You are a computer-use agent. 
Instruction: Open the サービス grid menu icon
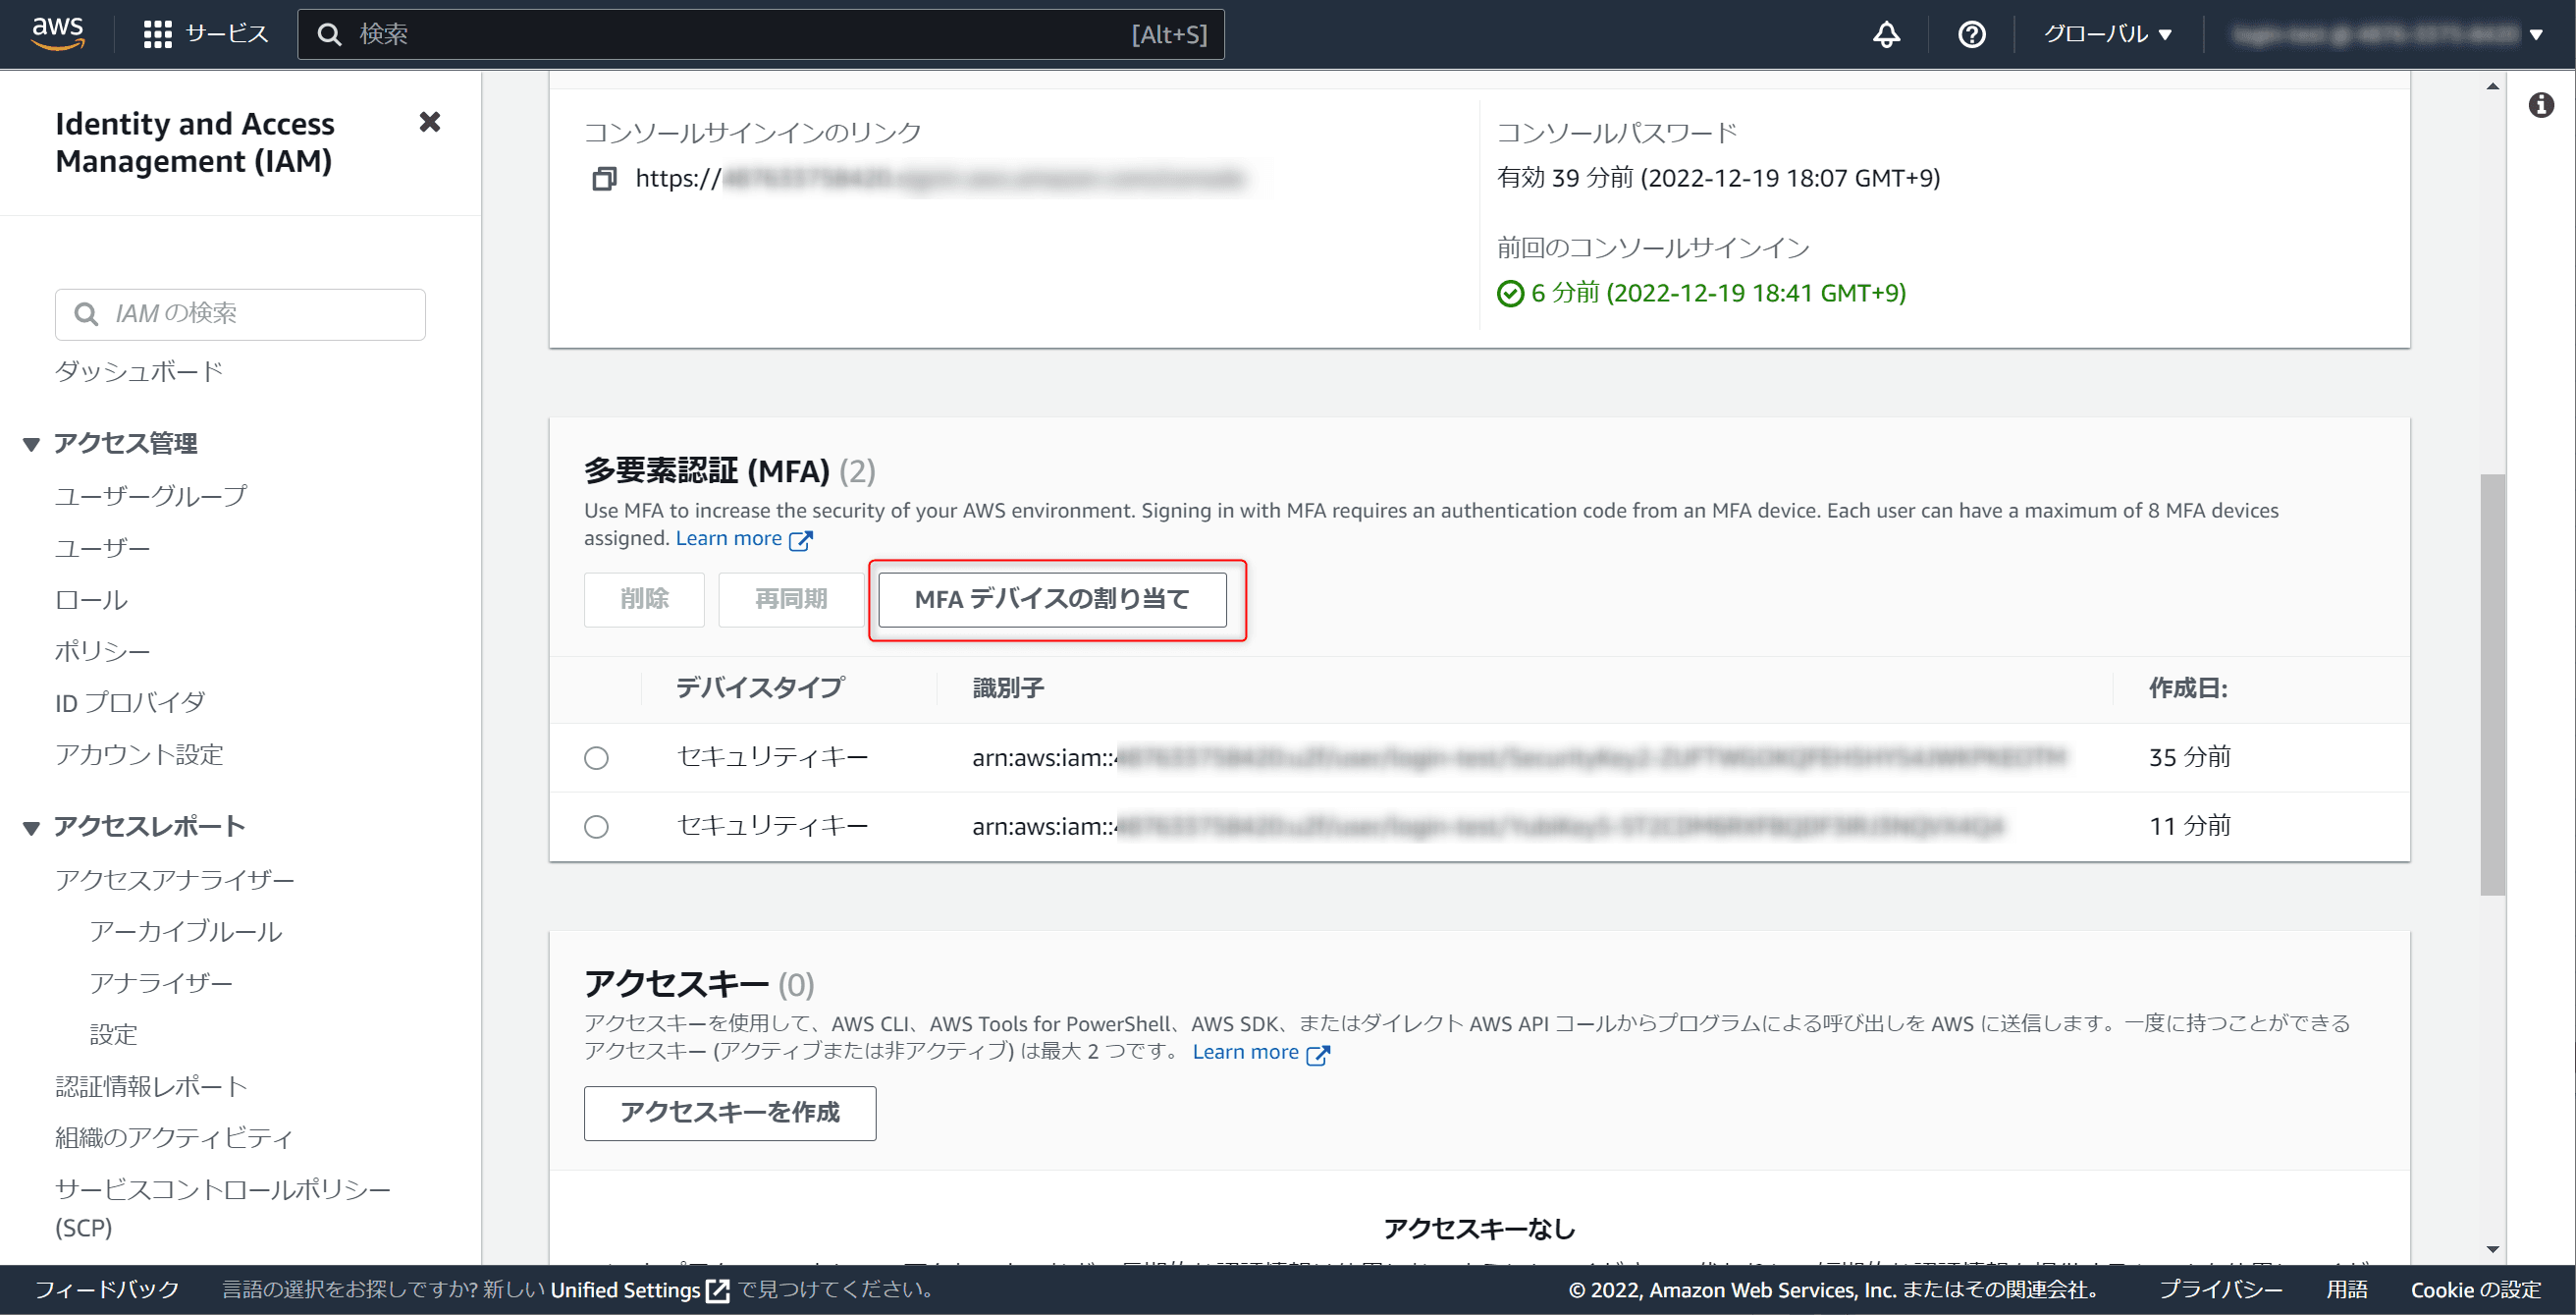coord(157,34)
